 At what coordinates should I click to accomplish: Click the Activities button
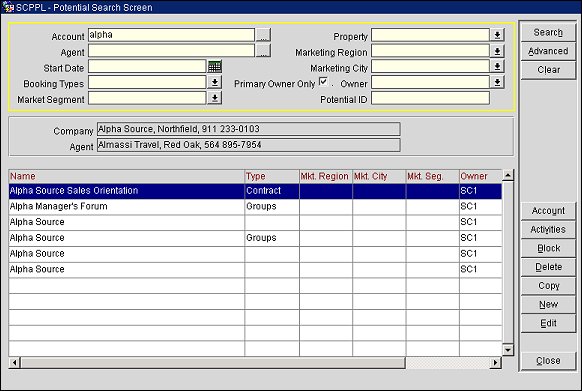(548, 229)
